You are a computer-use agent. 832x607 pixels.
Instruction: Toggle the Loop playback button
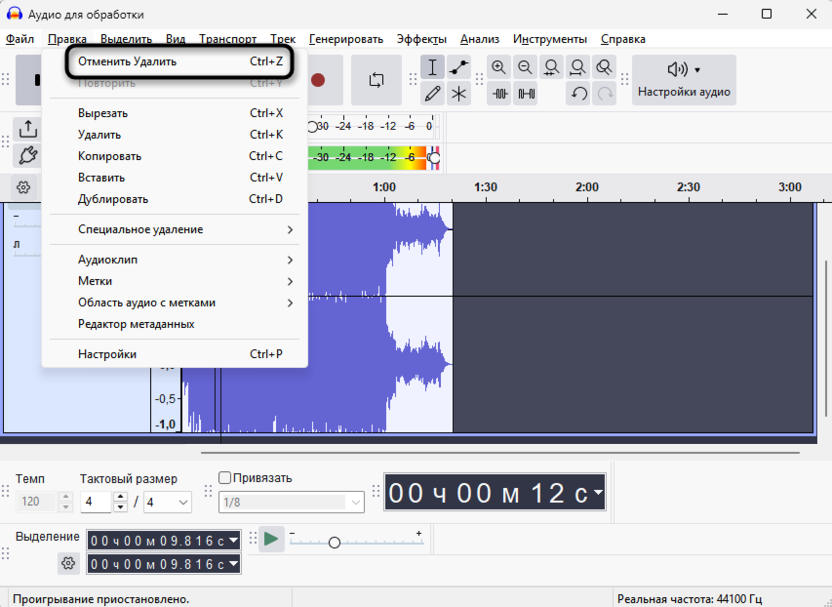coord(376,80)
